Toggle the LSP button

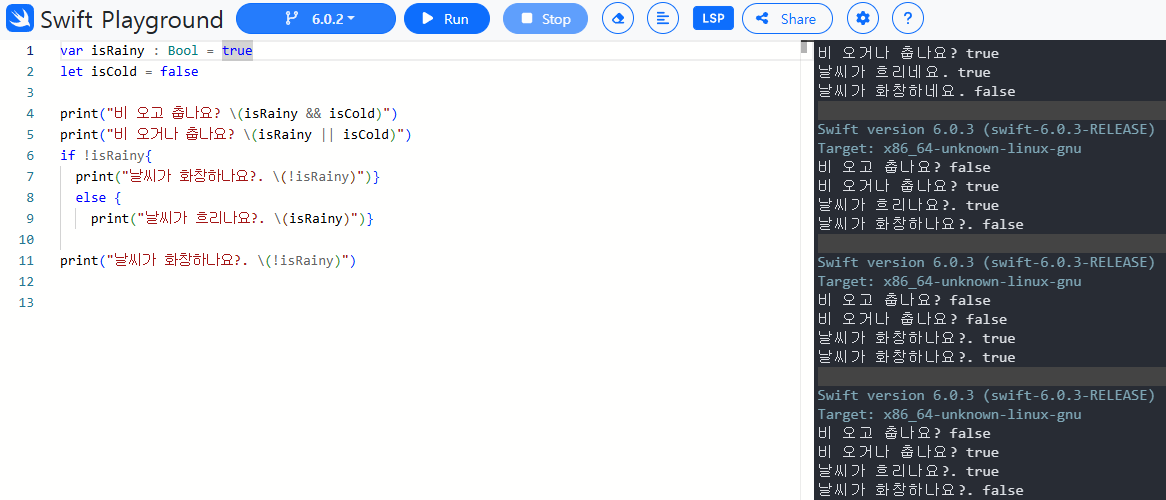pyautogui.click(x=713, y=19)
